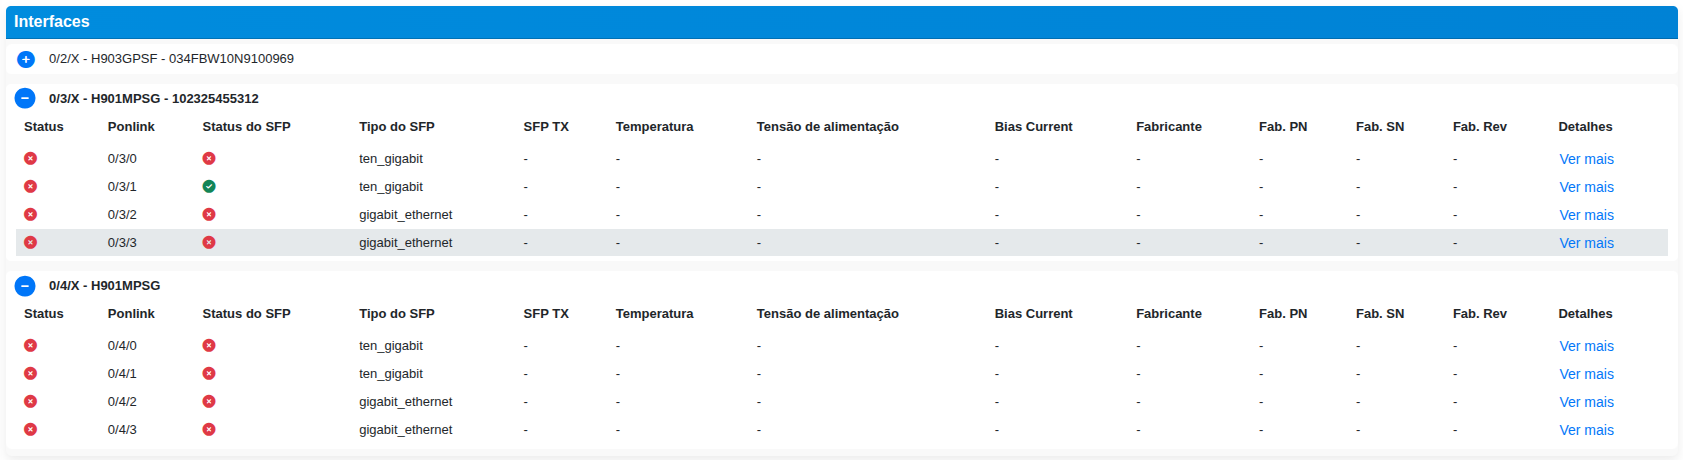Screen dimensions: 1683x460
Task: Collapse the 0/3/X H901MPSG interface group
Action: coord(26,98)
